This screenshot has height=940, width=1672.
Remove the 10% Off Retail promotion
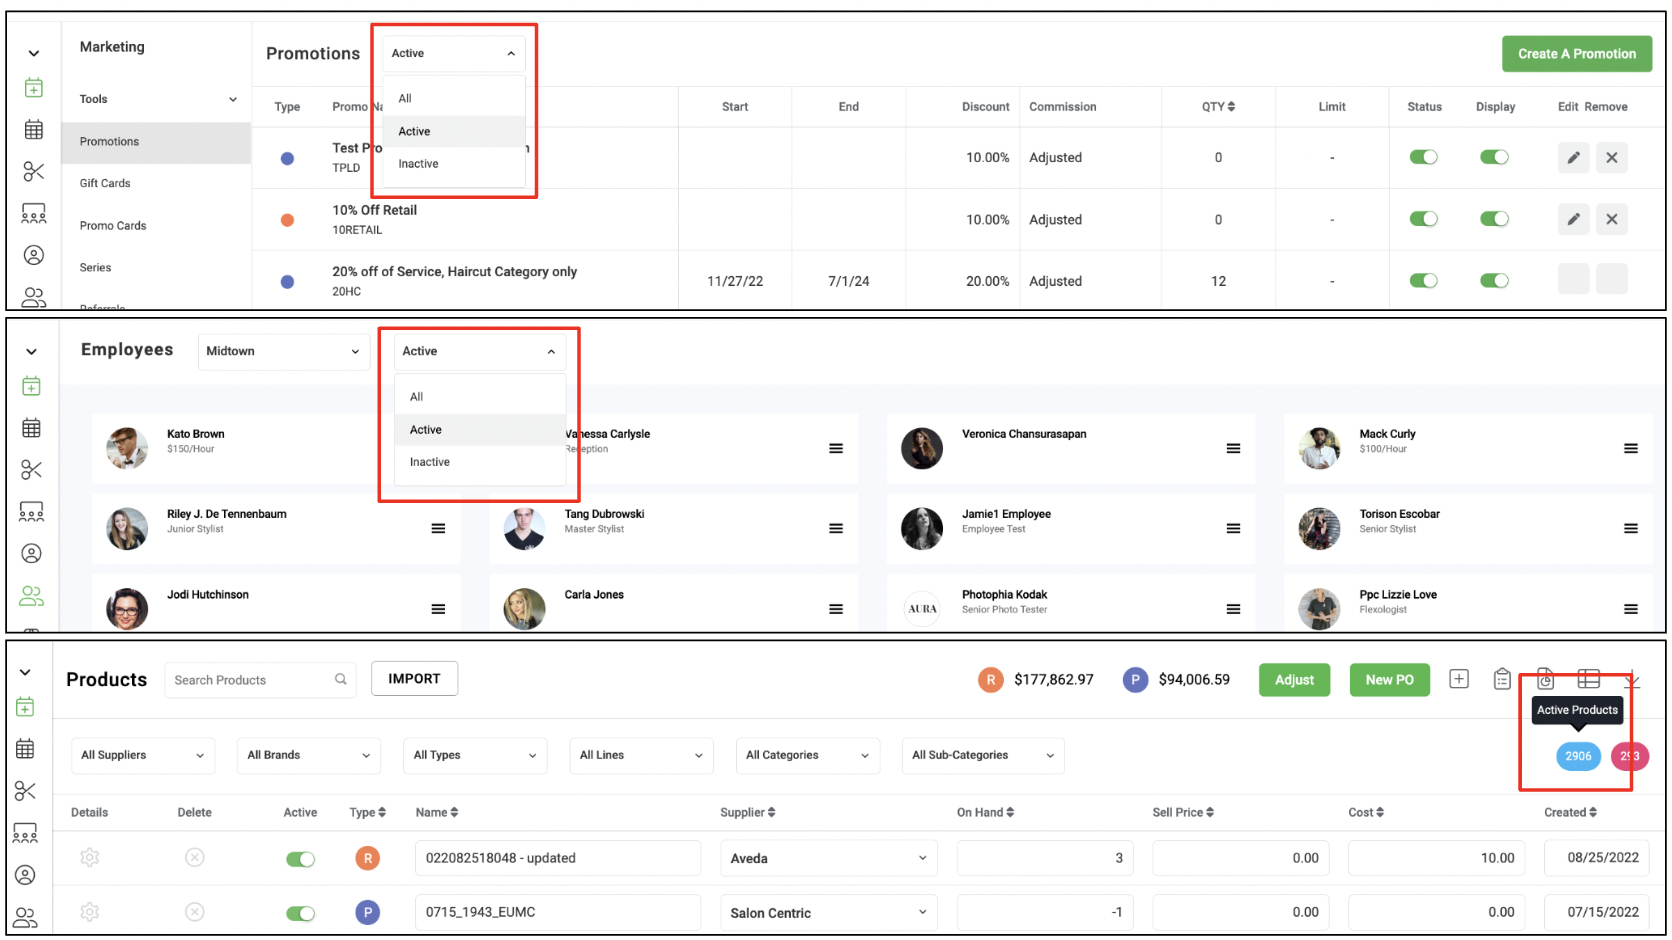(1611, 219)
